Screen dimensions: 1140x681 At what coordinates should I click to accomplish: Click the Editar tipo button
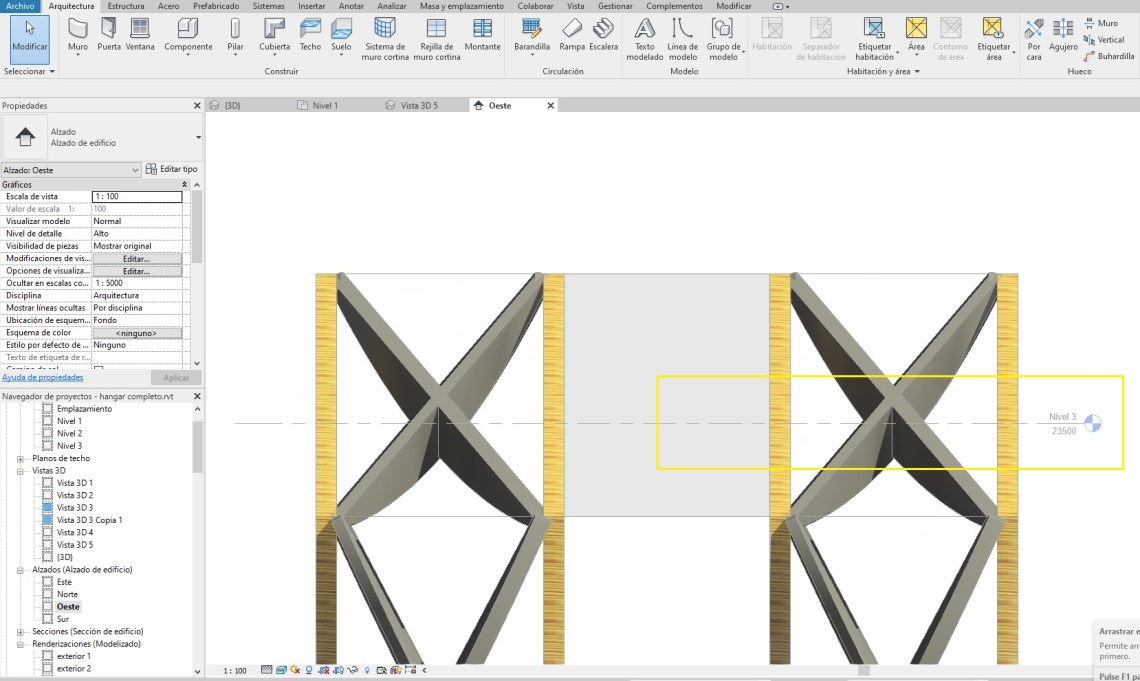point(172,170)
